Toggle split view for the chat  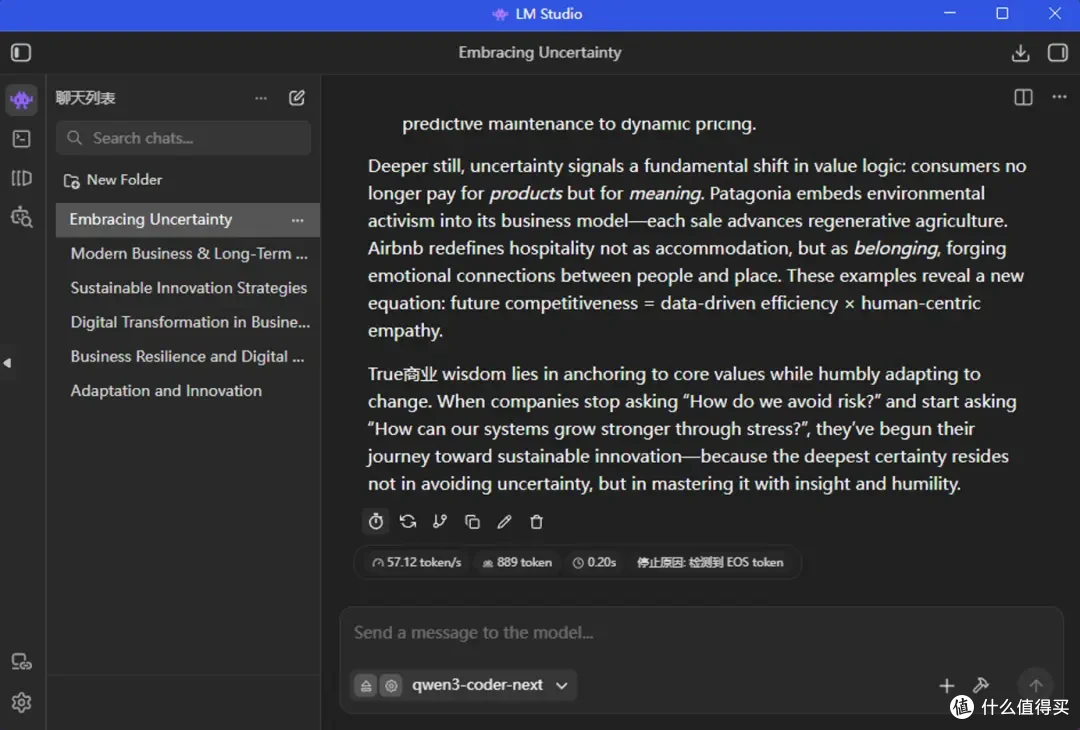[1023, 97]
